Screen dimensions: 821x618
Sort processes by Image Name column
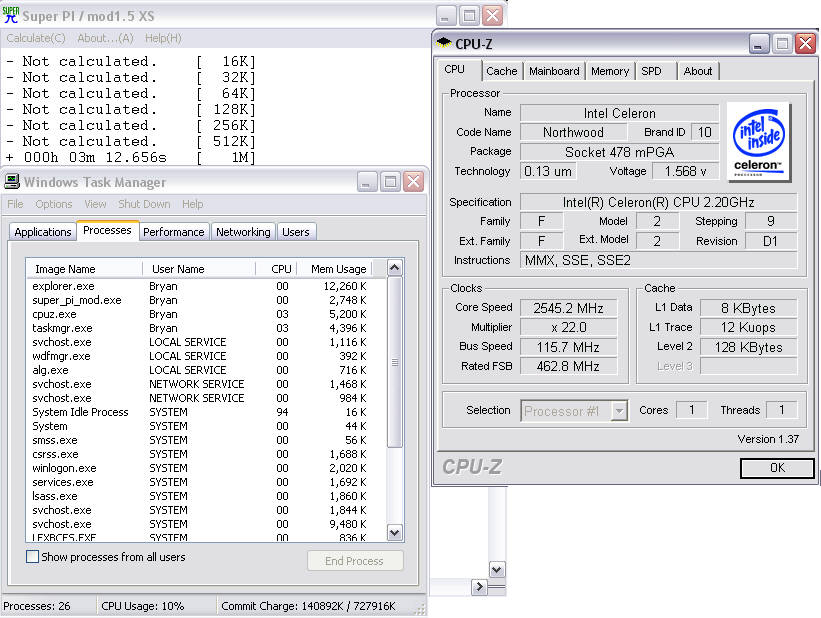(84, 269)
